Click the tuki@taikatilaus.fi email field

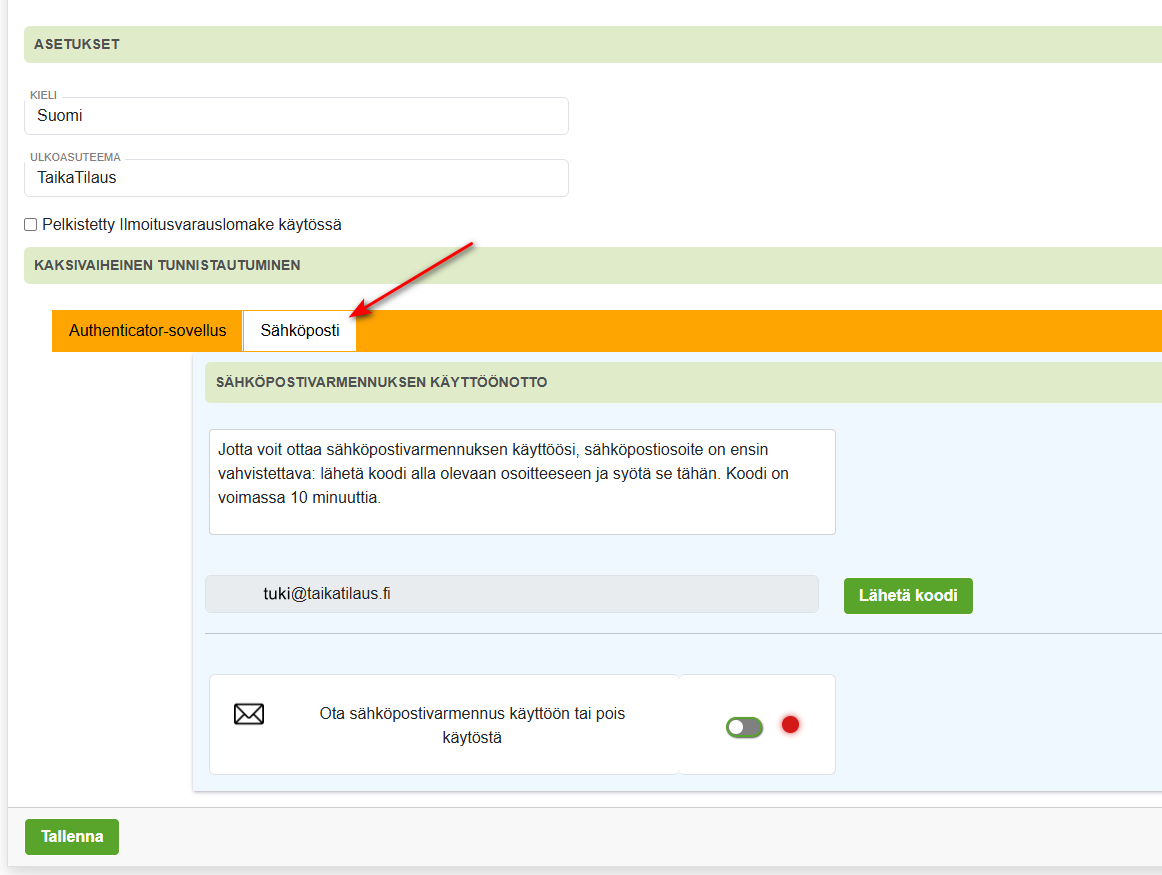click(511, 594)
